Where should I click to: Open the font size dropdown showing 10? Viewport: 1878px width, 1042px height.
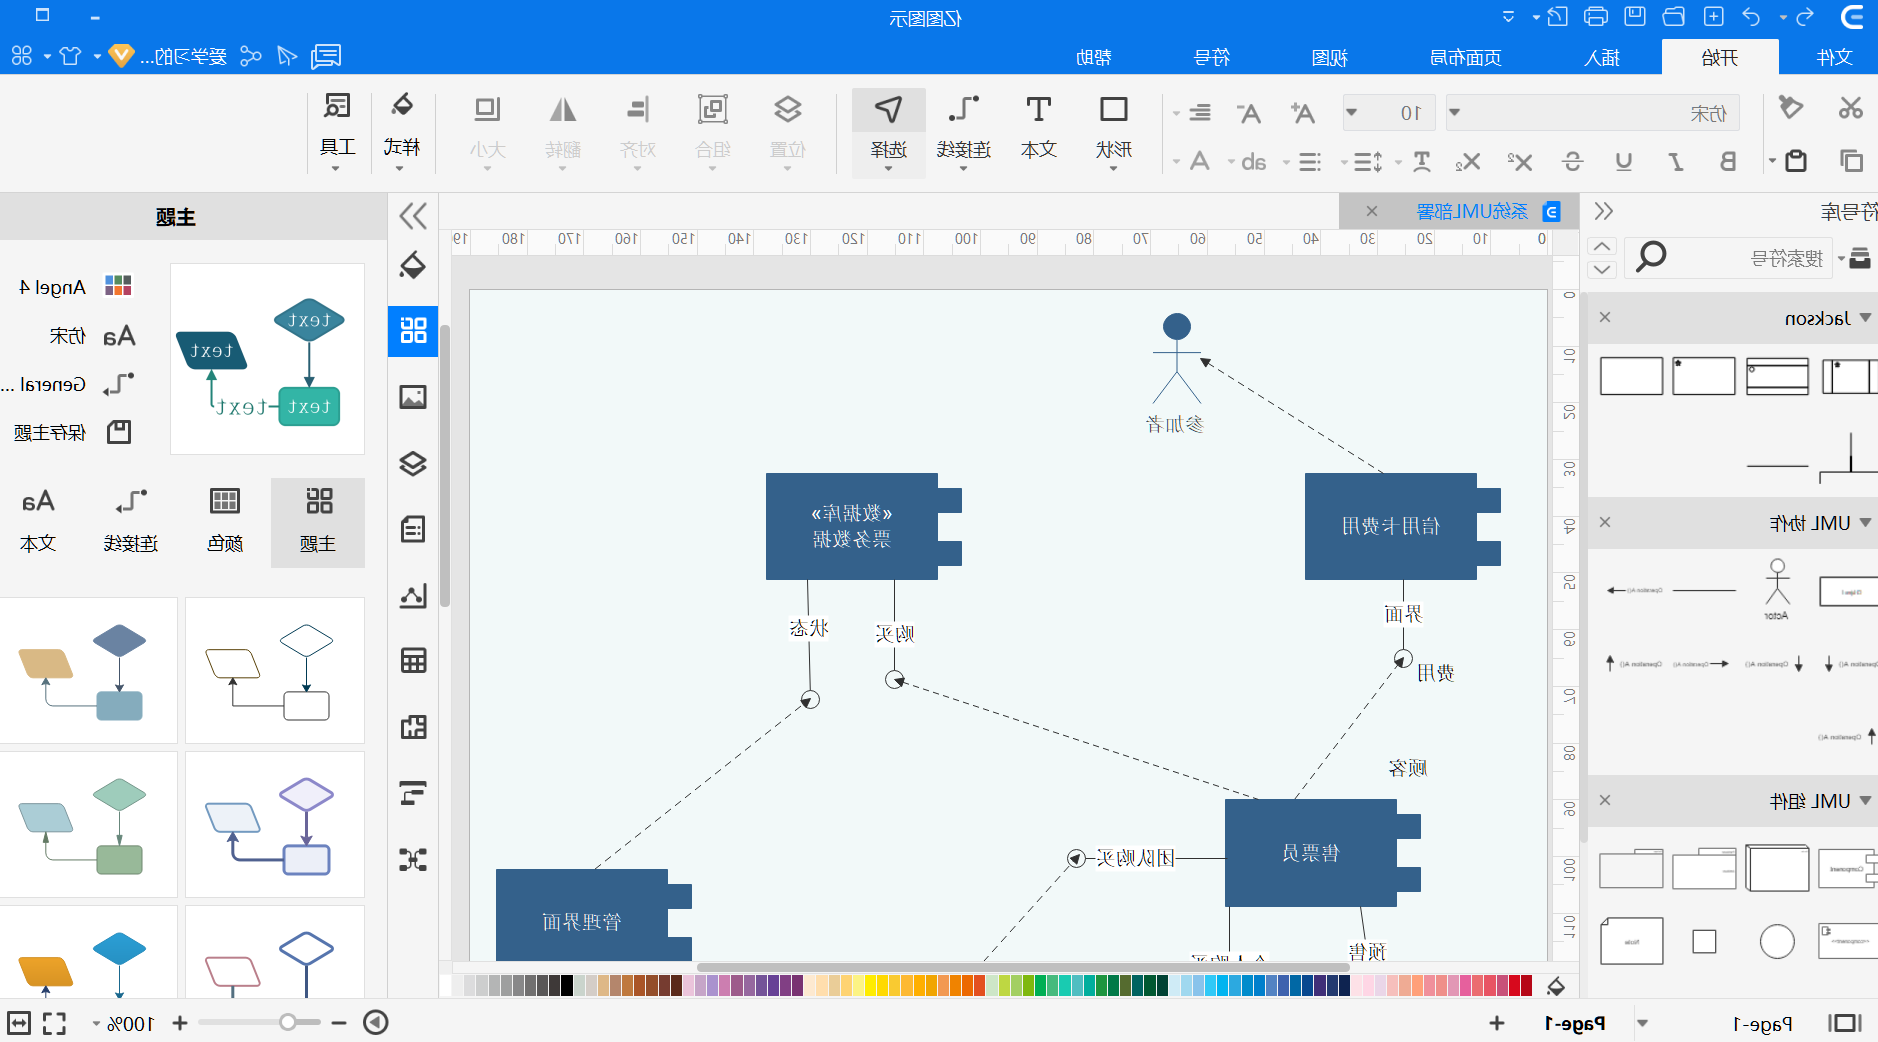(x=1389, y=113)
